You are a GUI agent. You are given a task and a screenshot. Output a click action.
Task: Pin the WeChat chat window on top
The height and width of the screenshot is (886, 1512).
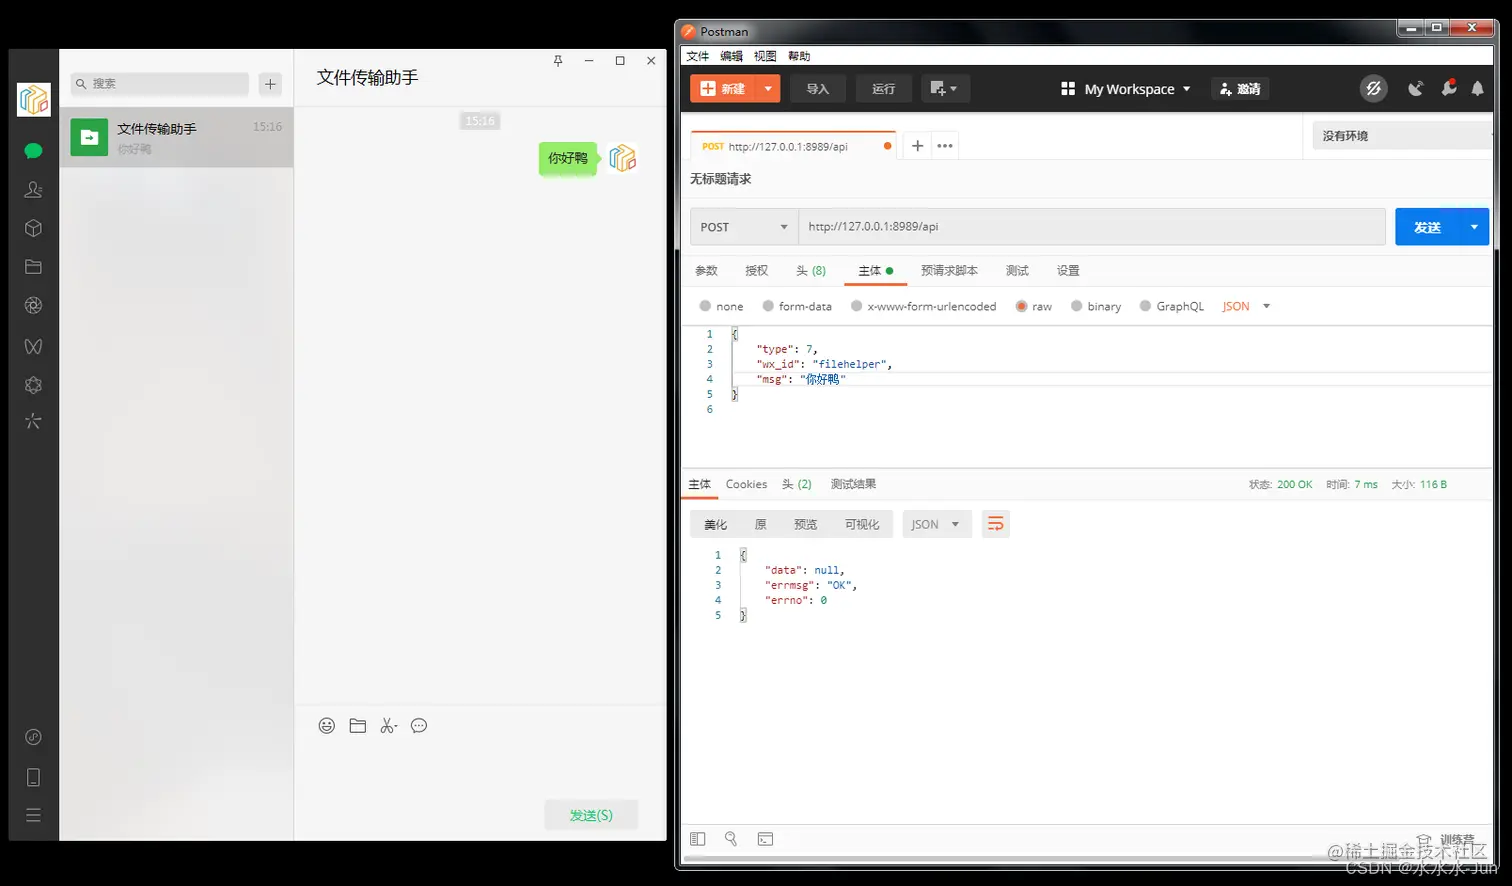(558, 61)
